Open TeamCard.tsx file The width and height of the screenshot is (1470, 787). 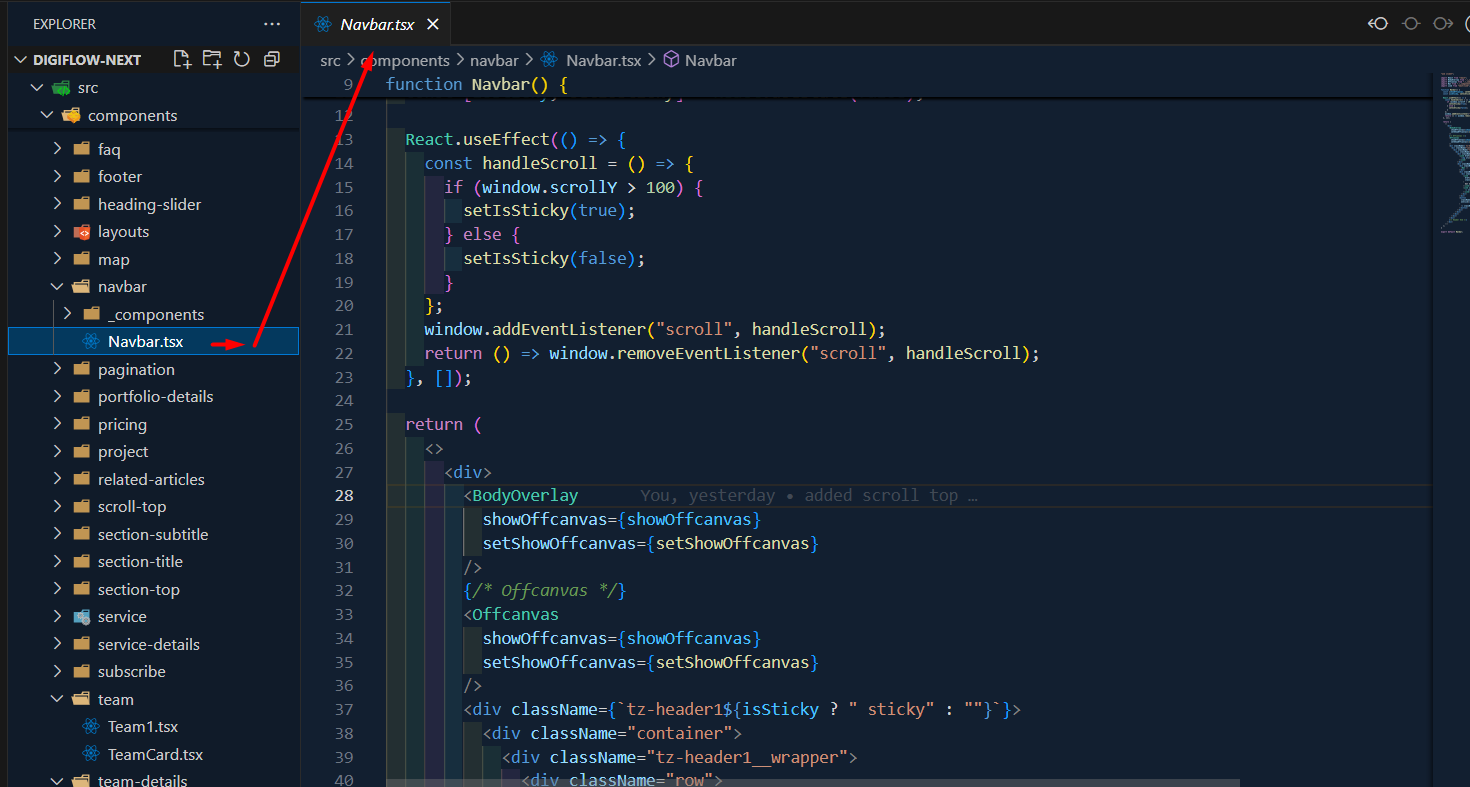(x=153, y=754)
